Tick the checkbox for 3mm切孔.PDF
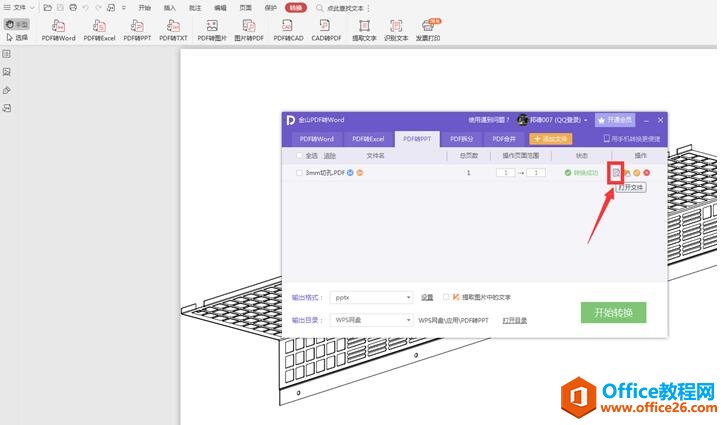The height and width of the screenshot is (425, 724). 299,173
